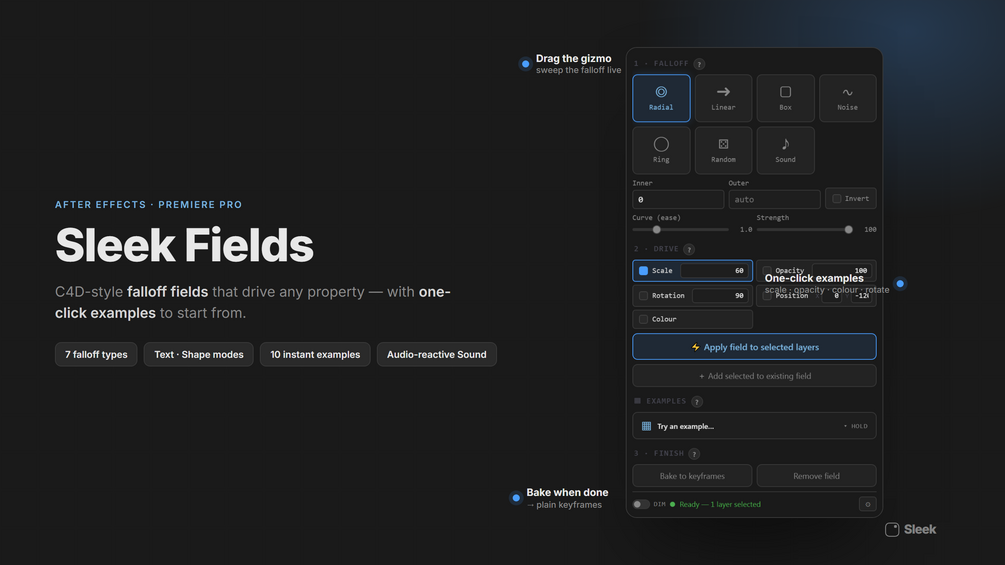Edit the Rotation value 90 field
The height and width of the screenshot is (565, 1005).
coord(720,296)
